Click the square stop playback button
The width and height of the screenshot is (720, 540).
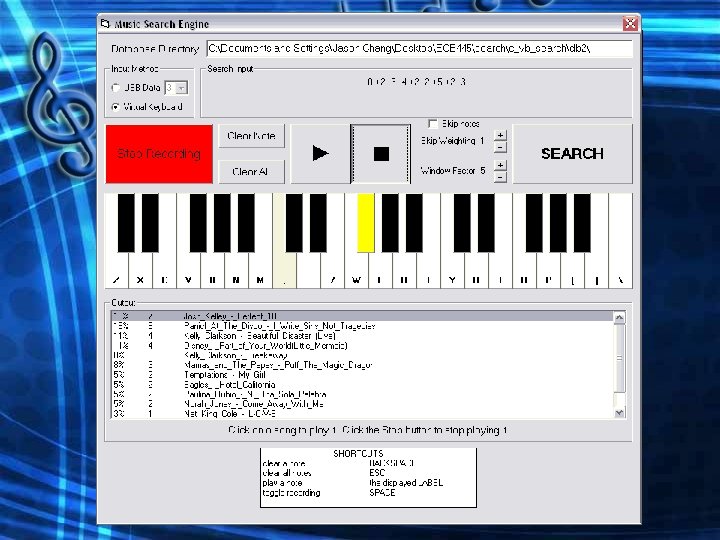(381, 153)
